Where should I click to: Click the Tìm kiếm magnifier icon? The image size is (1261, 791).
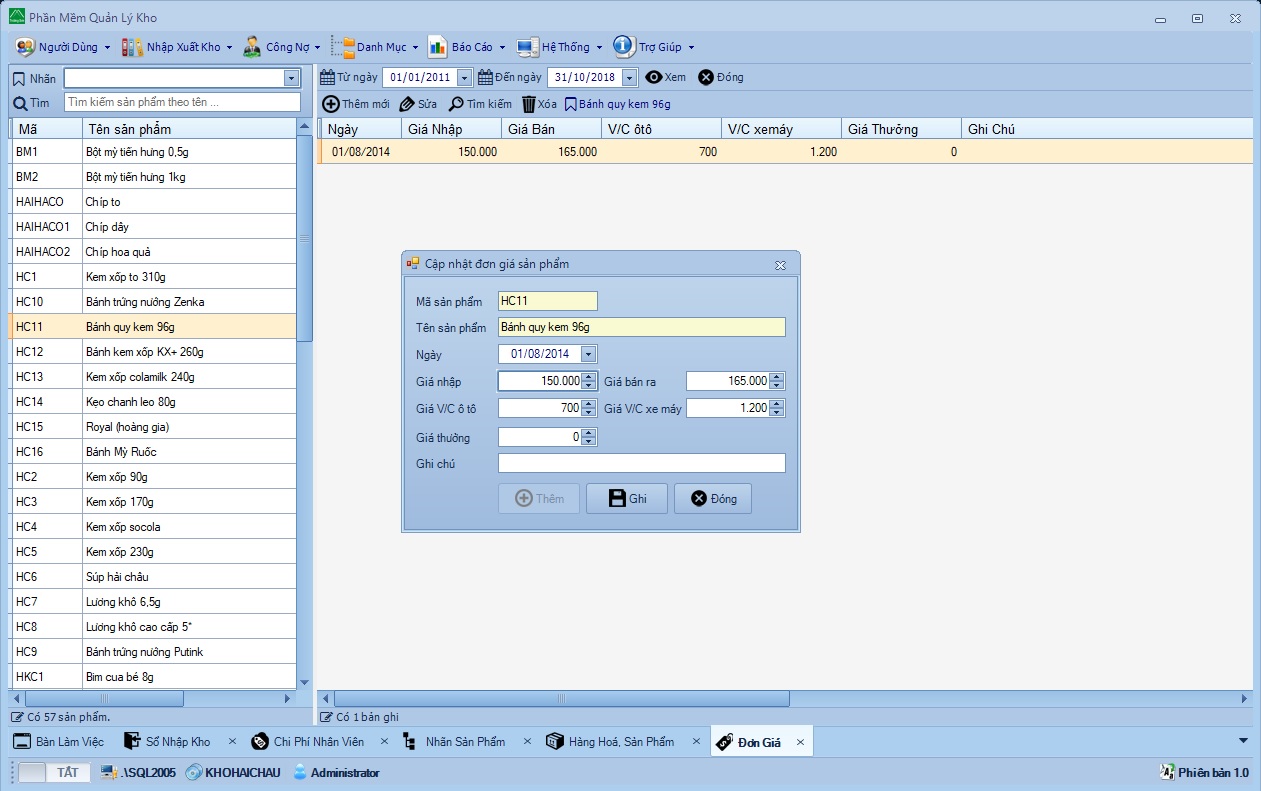pos(456,104)
